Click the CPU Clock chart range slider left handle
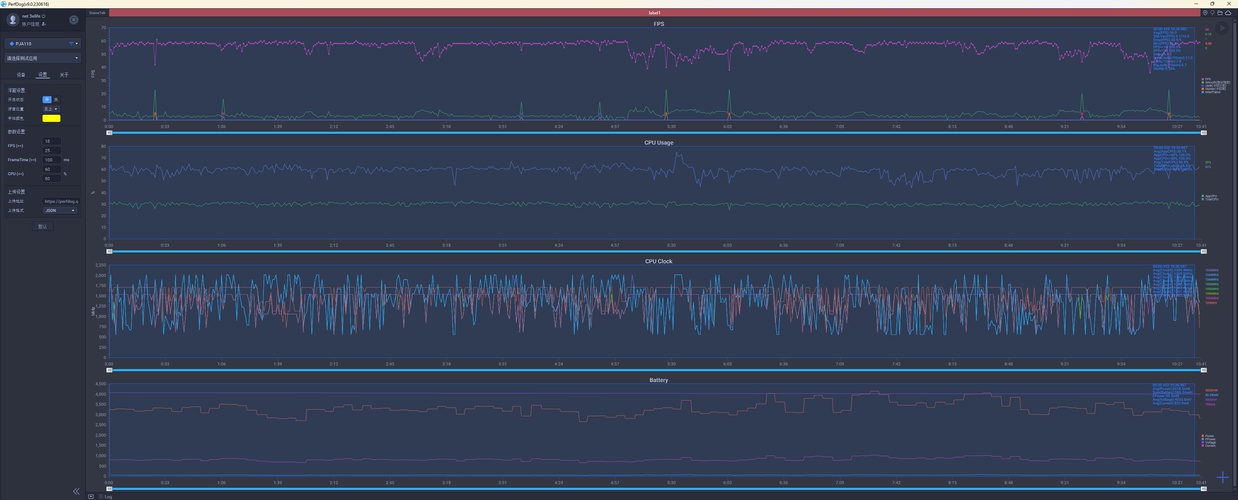 pos(109,370)
